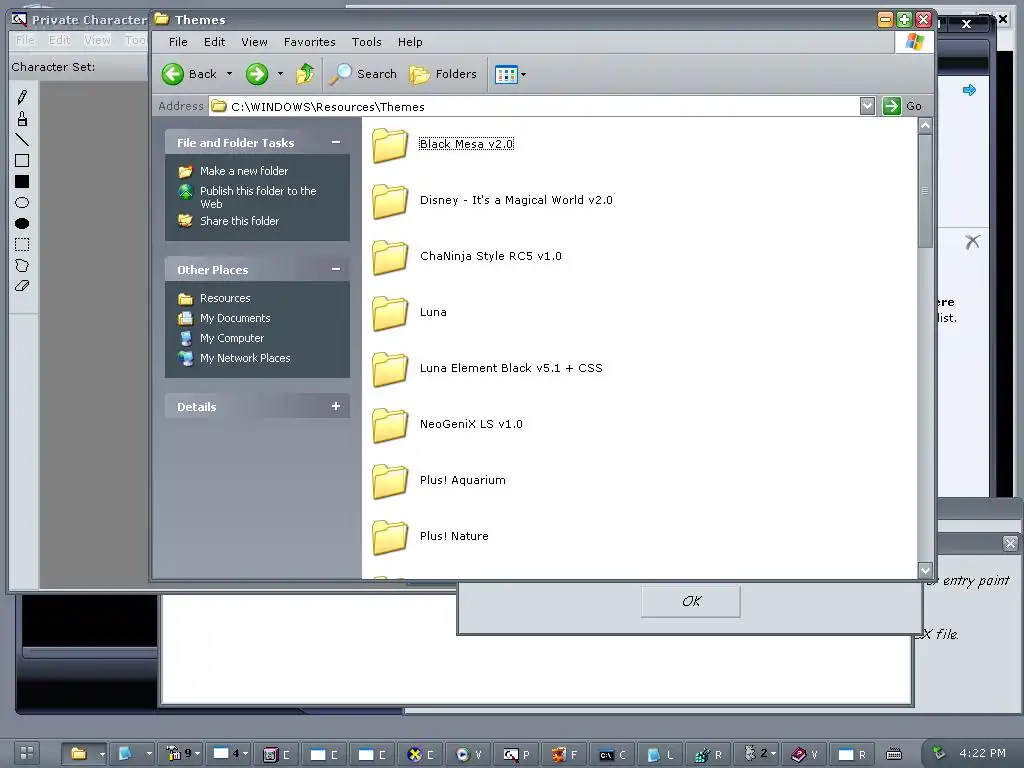The width and height of the screenshot is (1024, 768).
Task: Open the Help menu
Action: tap(410, 42)
